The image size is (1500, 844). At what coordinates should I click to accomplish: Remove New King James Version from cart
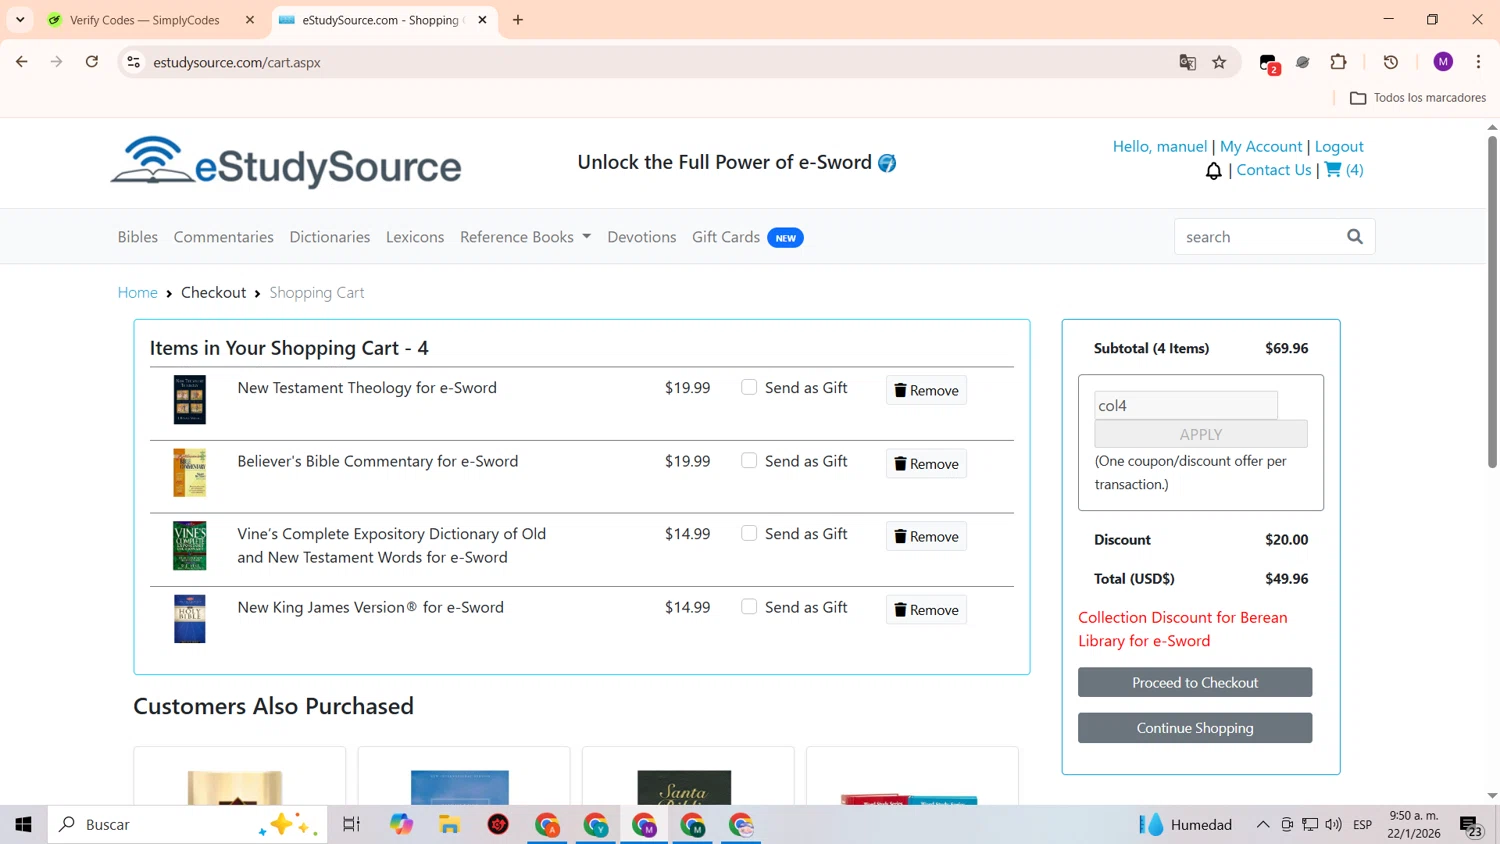point(926,609)
